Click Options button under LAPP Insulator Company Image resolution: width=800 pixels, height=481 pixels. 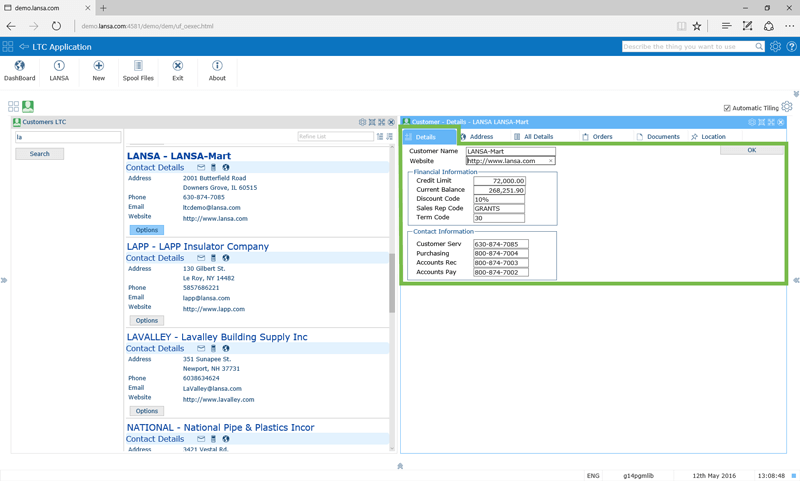(x=147, y=321)
